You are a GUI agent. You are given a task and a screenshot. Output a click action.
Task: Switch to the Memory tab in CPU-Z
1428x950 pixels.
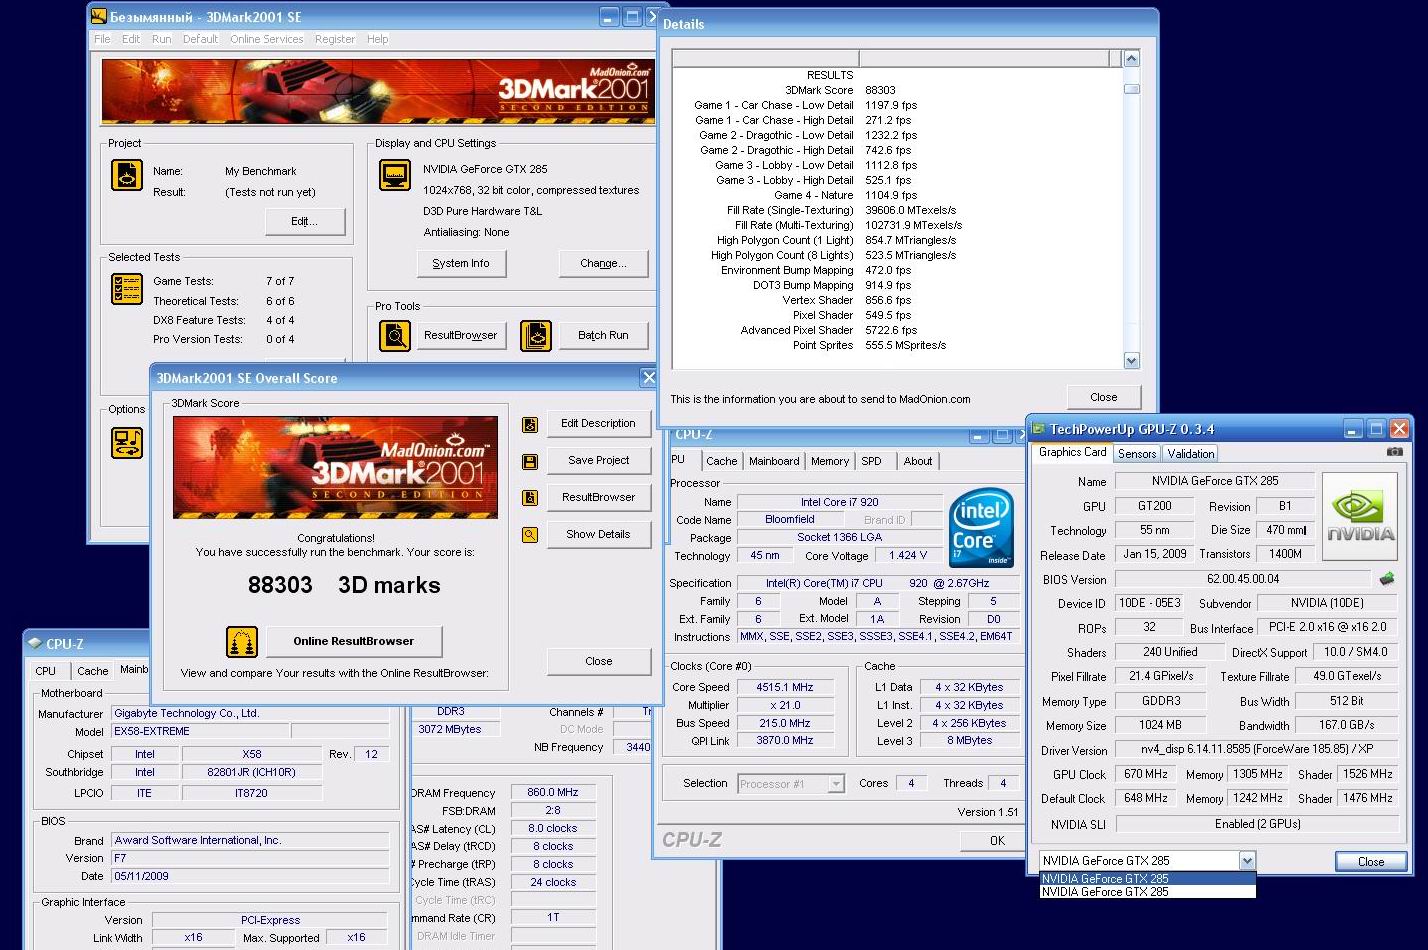click(x=830, y=461)
